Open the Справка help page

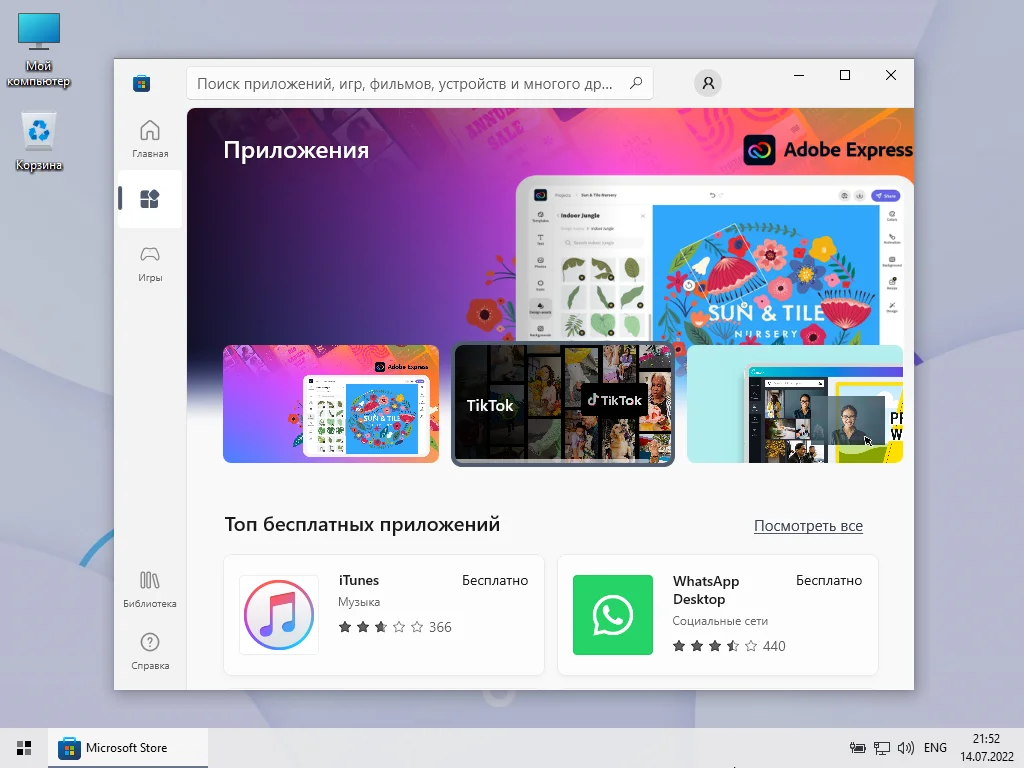150,651
